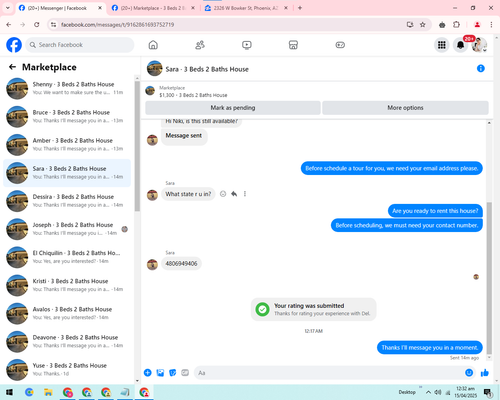Open Joseph conversation
Image resolution: width=500 pixels, height=400 pixels.
[x=67, y=229]
